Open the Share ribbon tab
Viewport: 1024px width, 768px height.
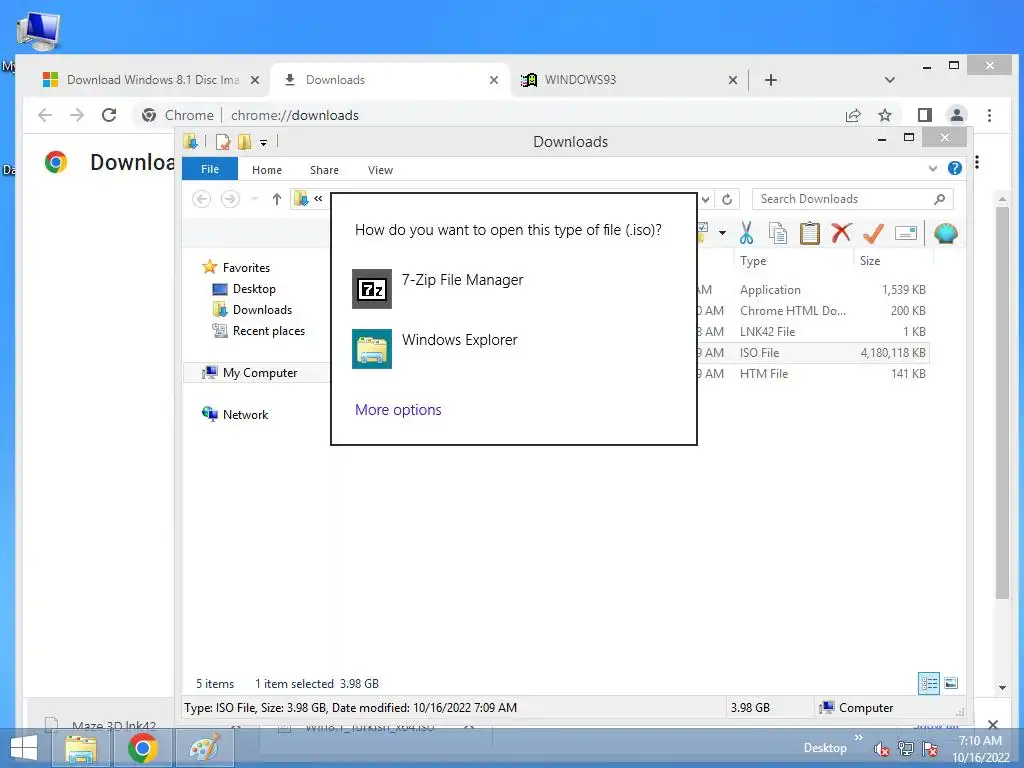click(324, 170)
